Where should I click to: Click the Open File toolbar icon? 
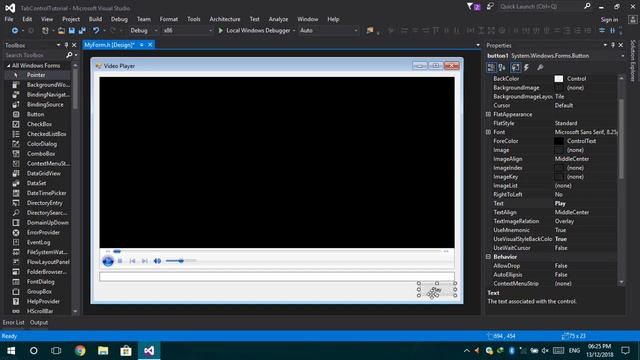61,31
